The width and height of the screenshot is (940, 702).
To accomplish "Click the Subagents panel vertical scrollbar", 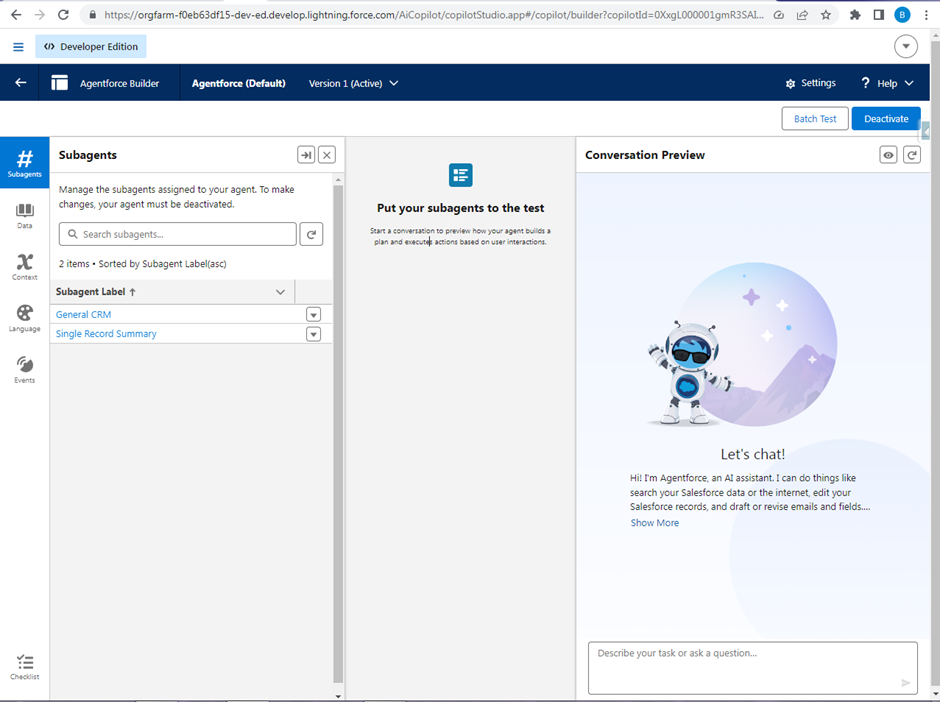I will coord(338,435).
